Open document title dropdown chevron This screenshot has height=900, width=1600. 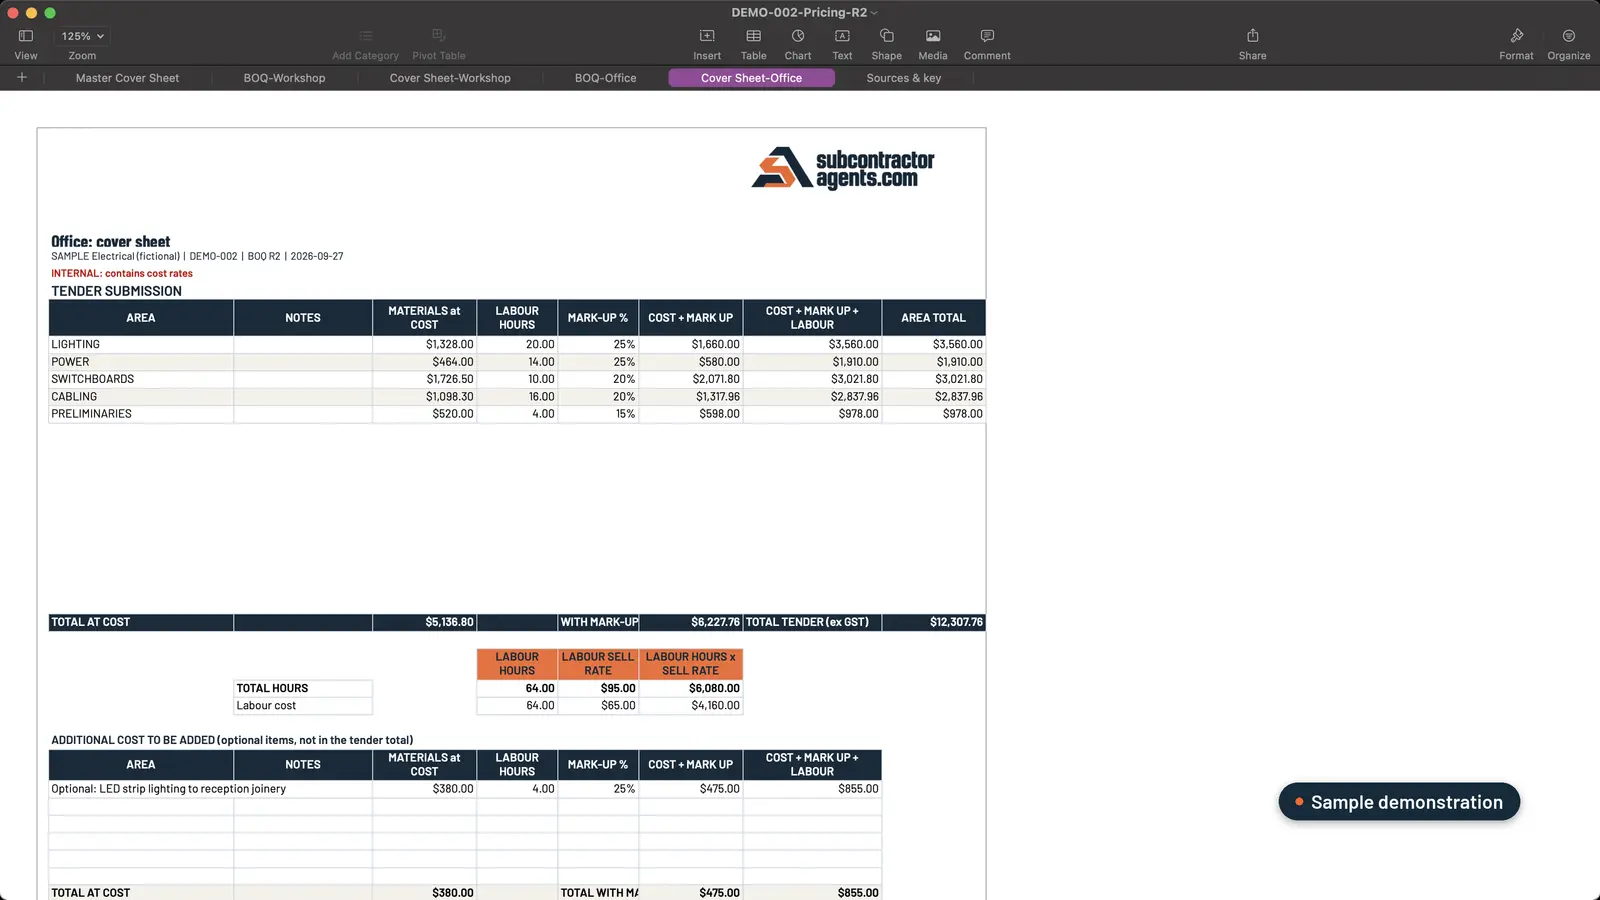pyautogui.click(x=874, y=13)
